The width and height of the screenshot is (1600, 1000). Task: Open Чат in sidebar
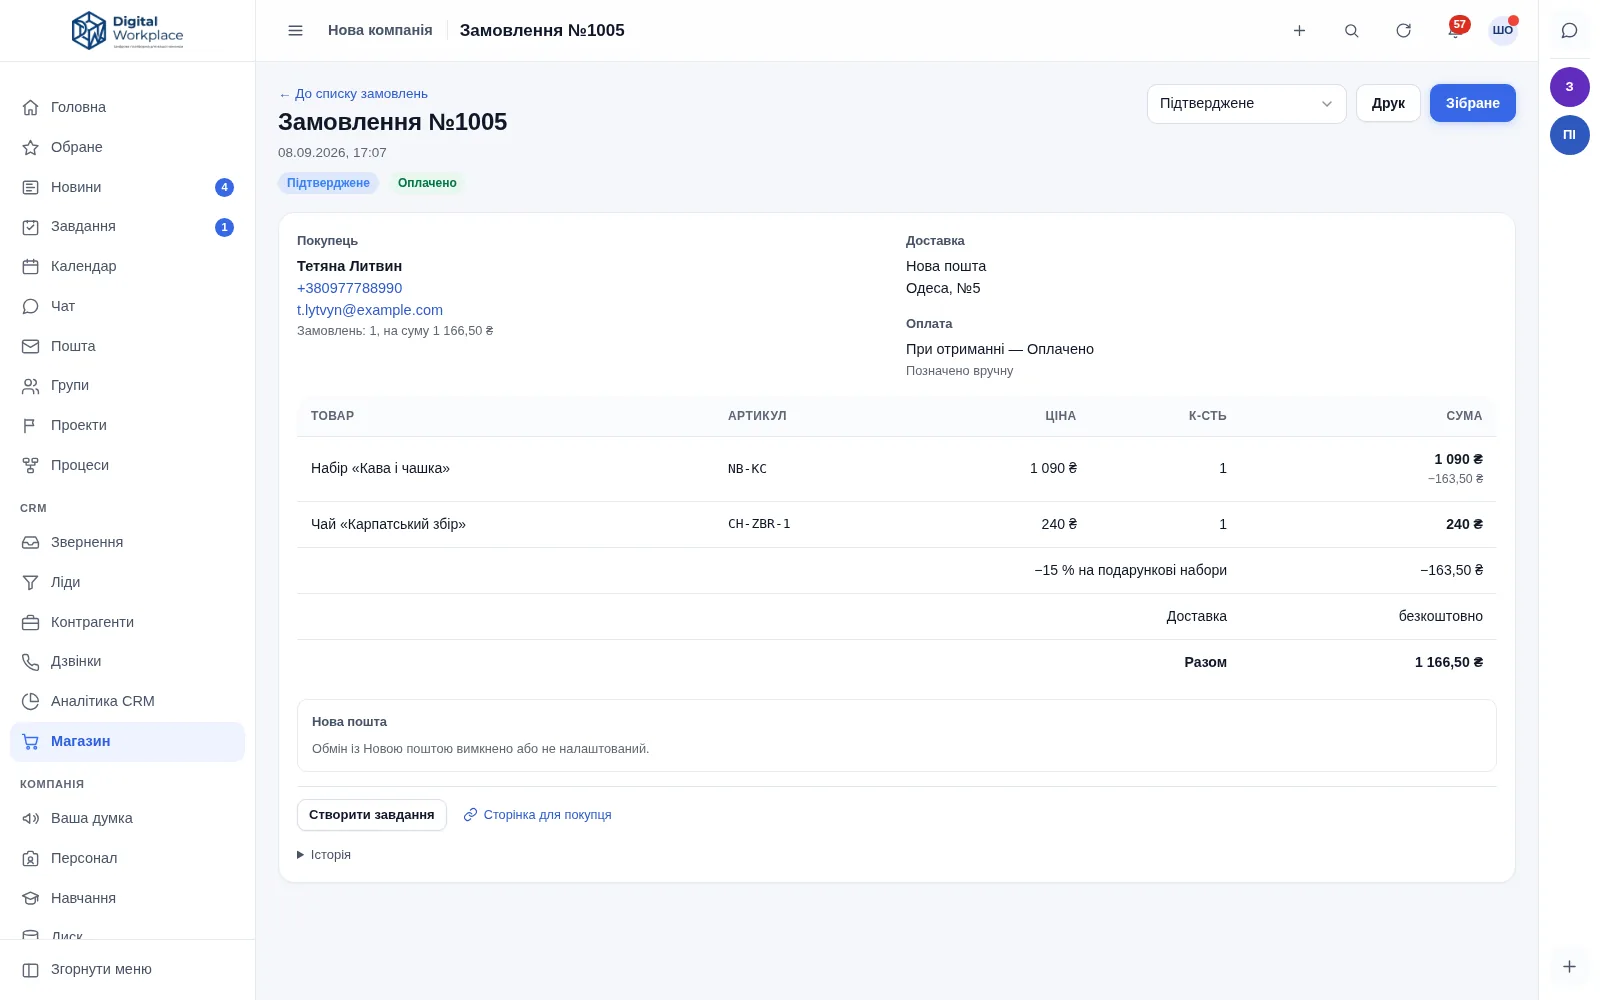click(127, 306)
